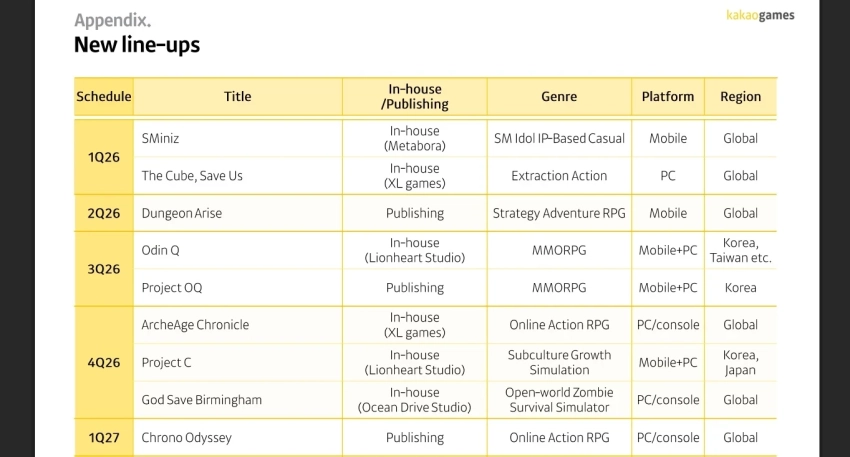This screenshot has width=850, height=457.
Task: Select the Odin Q title cell
Action: 161,250
